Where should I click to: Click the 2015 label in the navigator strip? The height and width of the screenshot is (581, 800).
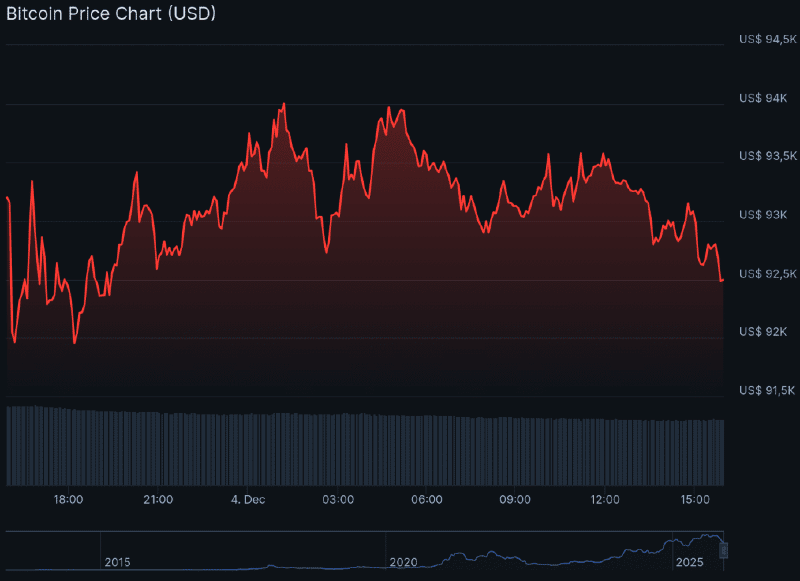point(118,562)
